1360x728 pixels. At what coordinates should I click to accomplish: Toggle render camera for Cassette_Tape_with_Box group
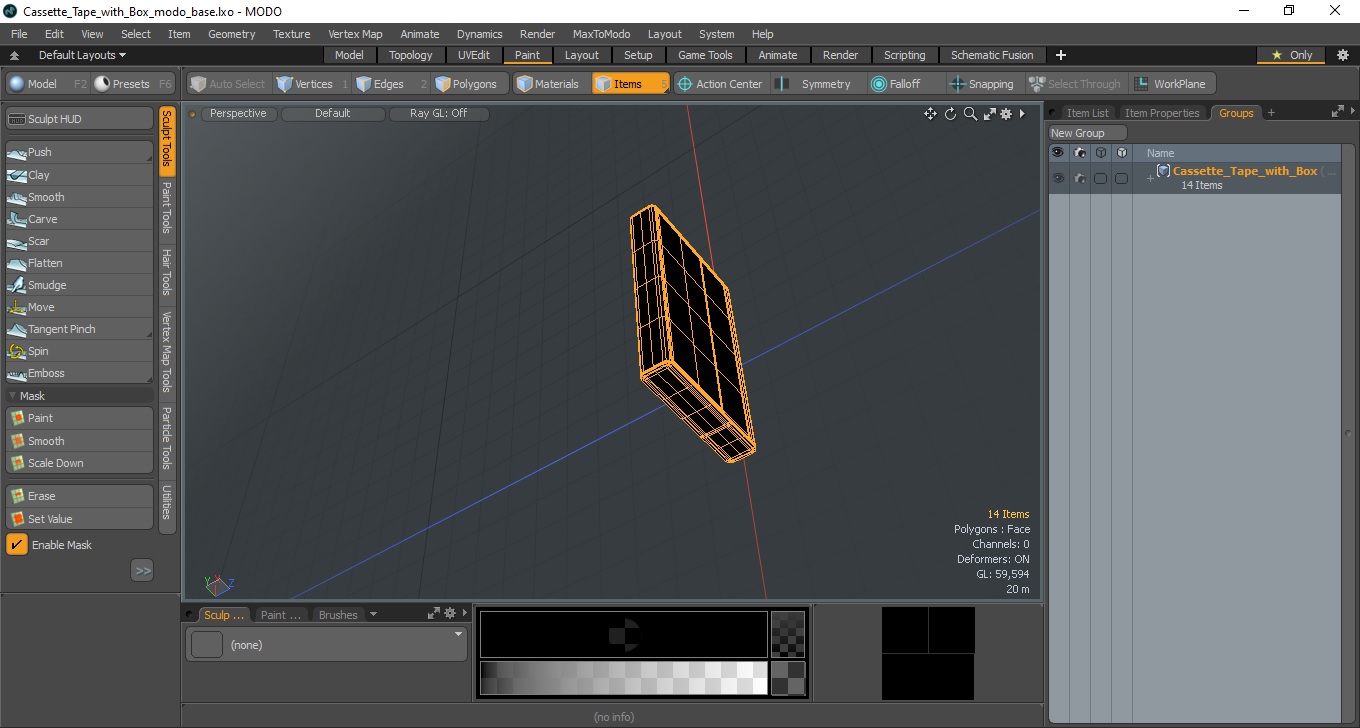pyautogui.click(x=1080, y=178)
